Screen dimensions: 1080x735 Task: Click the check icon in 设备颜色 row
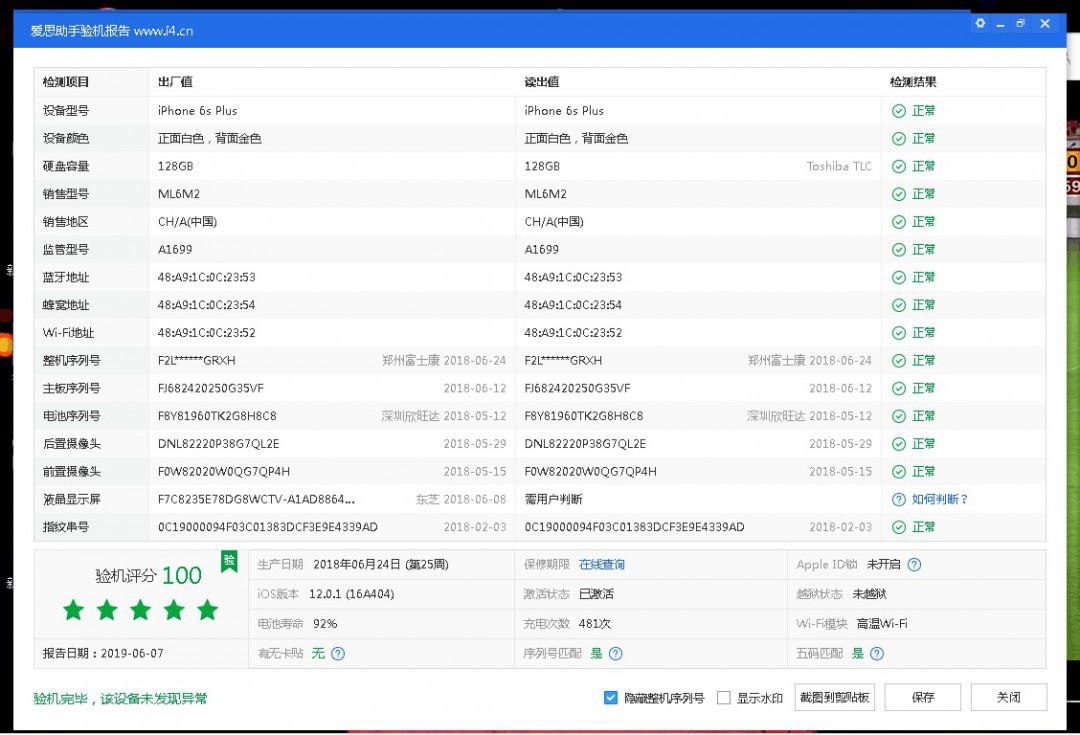tap(898, 138)
